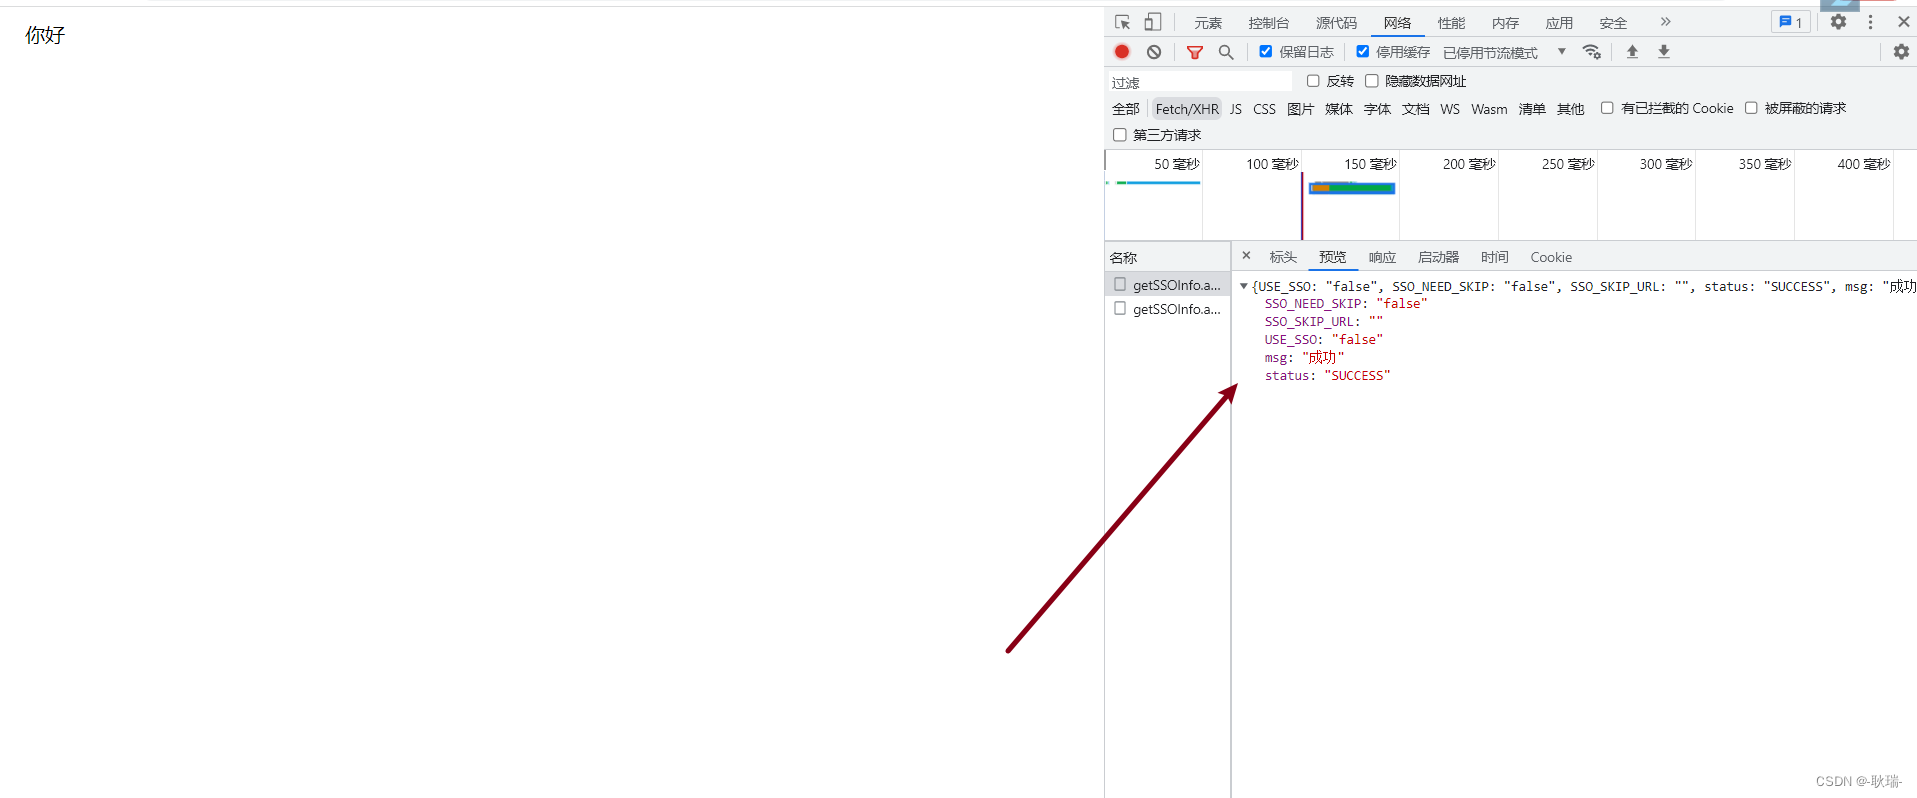Click the request bar in timeline overview

[1352, 188]
